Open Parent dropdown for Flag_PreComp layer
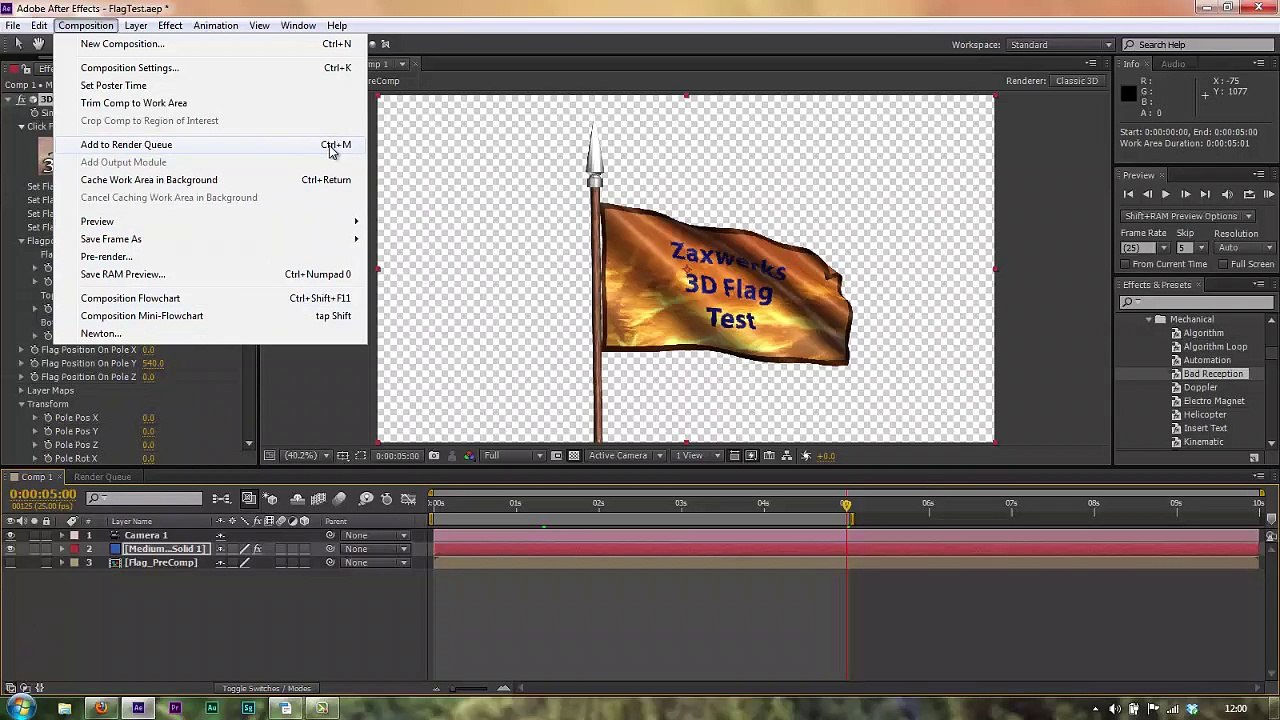This screenshot has height=720, width=1280. tap(375, 562)
